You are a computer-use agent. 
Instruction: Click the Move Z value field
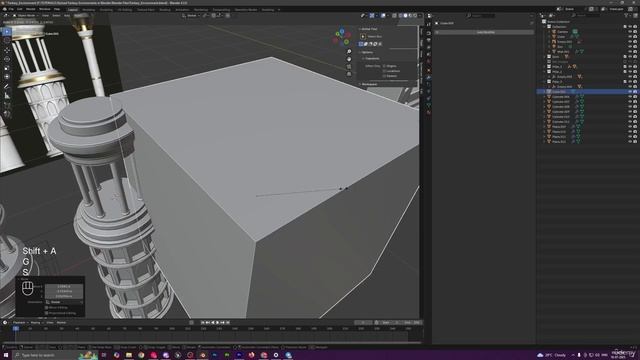64,296
